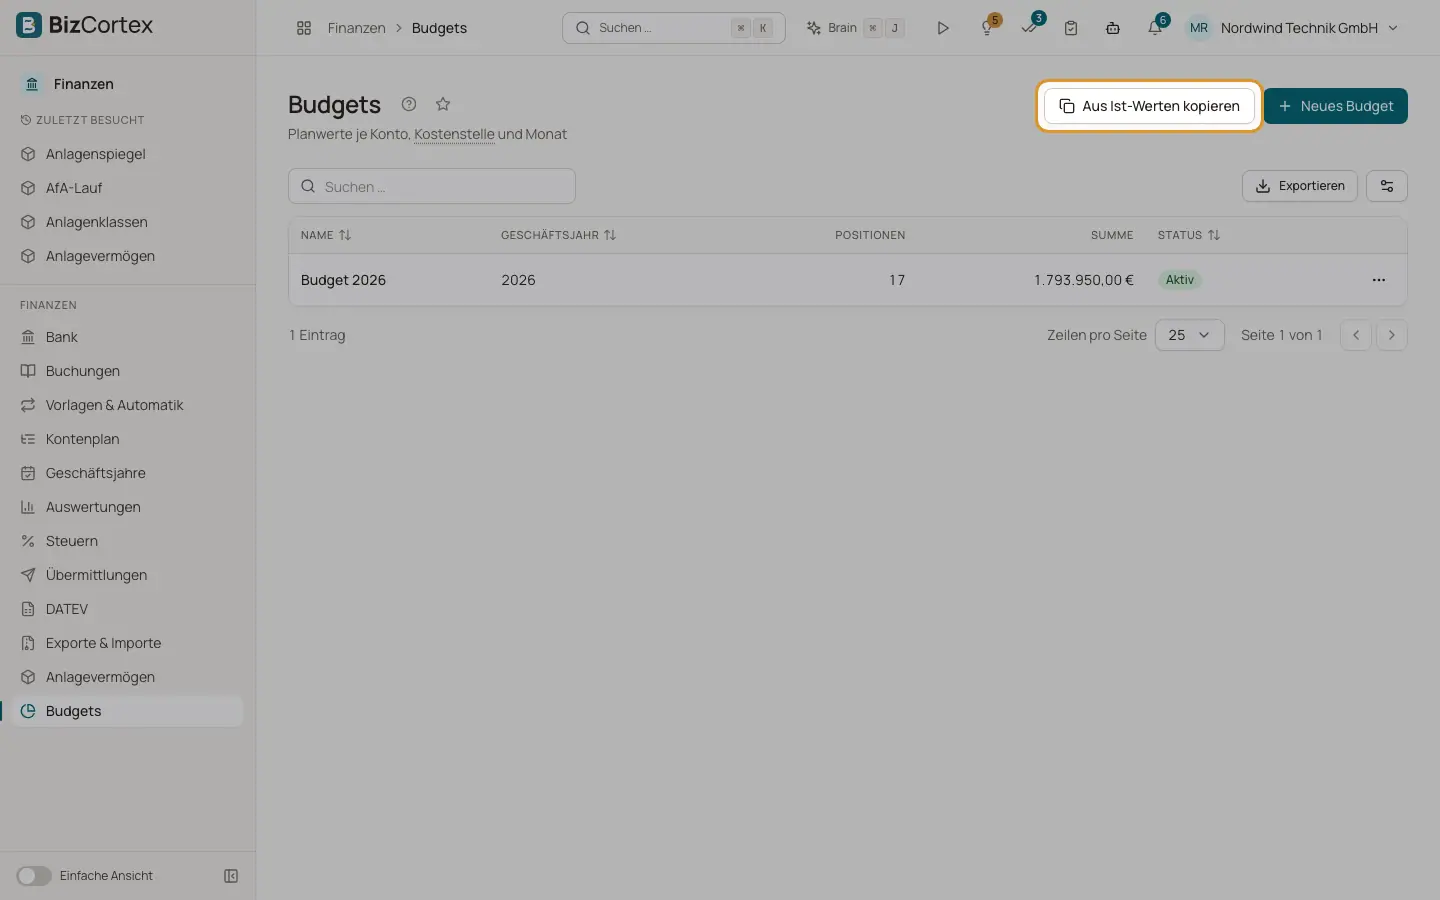Open Kontenplan in the sidebar

(x=128, y=439)
